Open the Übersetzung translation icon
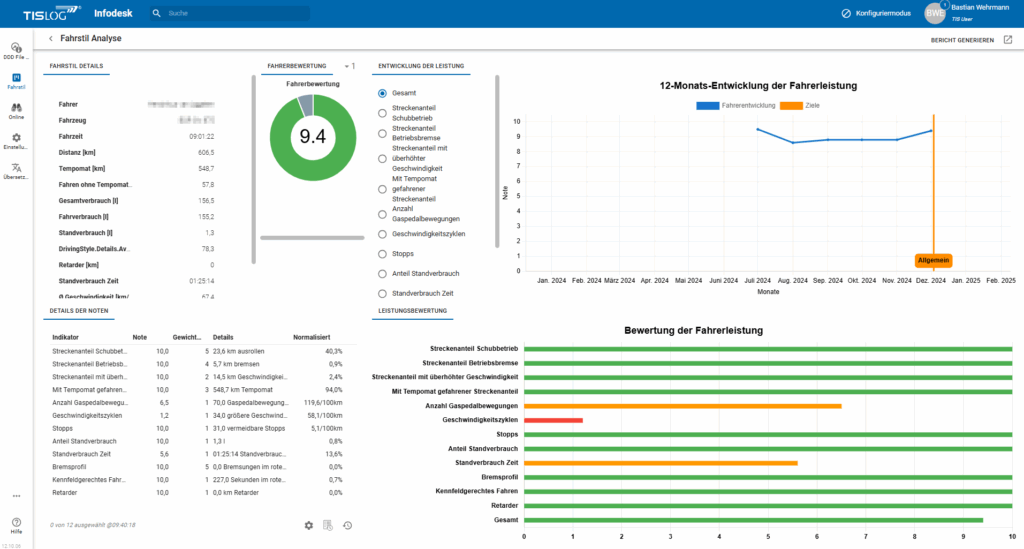This screenshot has width=1024, height=549. pos(16,168)
